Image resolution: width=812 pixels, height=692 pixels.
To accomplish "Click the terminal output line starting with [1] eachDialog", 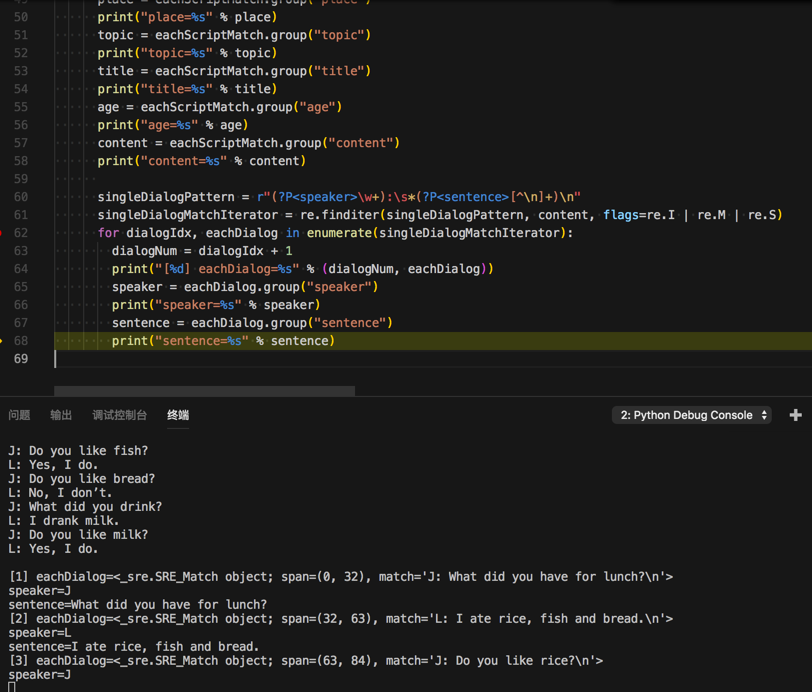I will click(x=340, y=577).
